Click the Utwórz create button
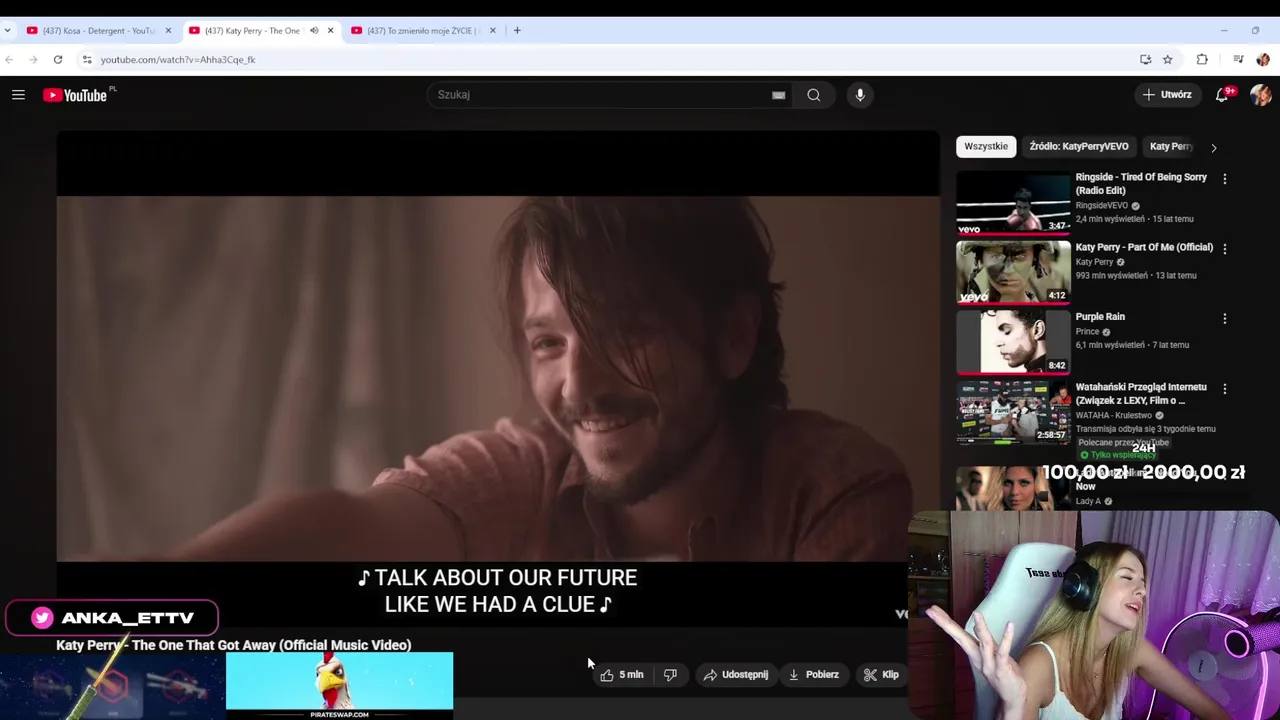This screenshot has height=720, width=1280. pos(1167,95)
